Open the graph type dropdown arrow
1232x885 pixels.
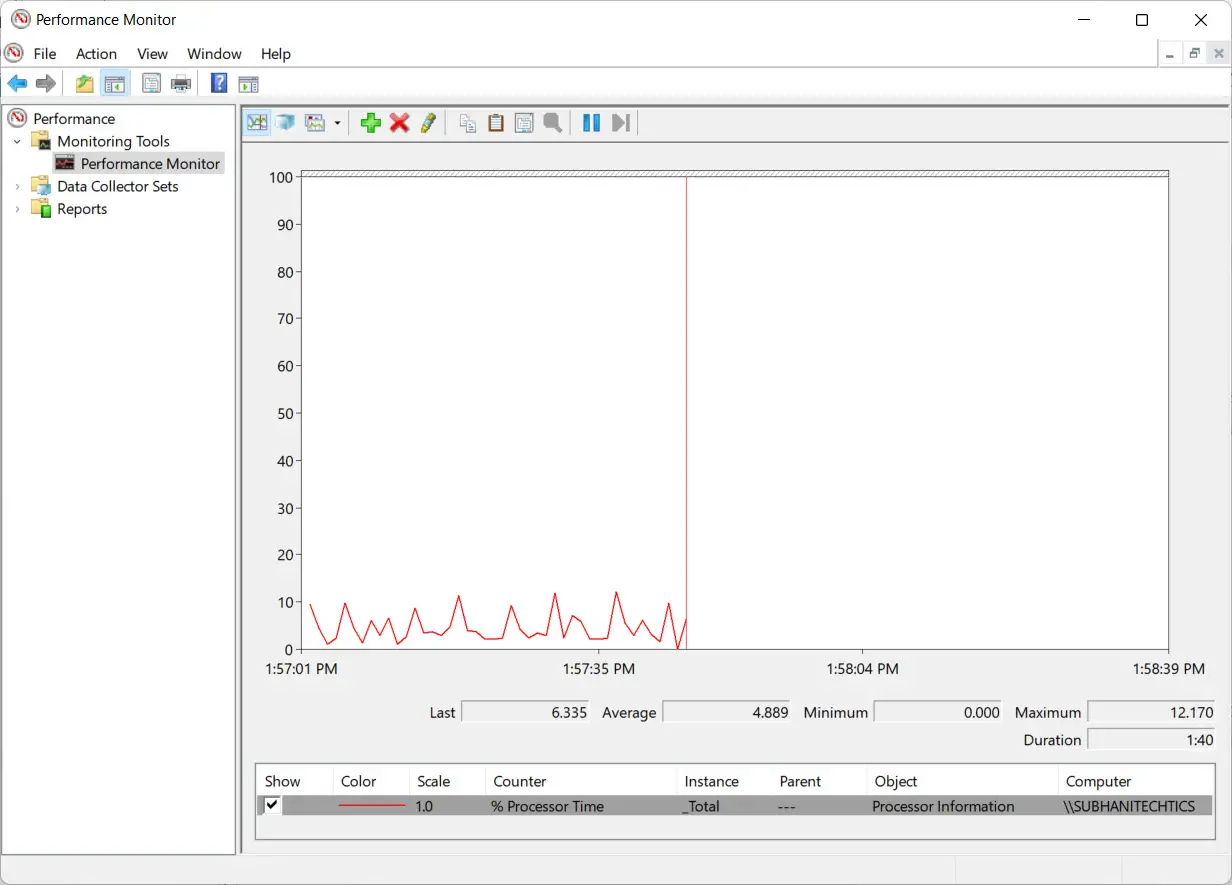[337, 123]
